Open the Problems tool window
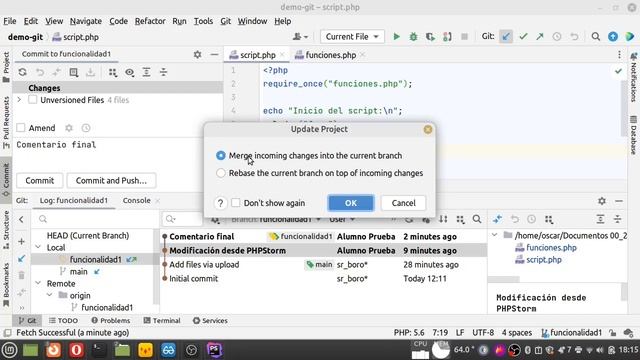The width and height of the screenshot is (640, 360). coord(111,321)
